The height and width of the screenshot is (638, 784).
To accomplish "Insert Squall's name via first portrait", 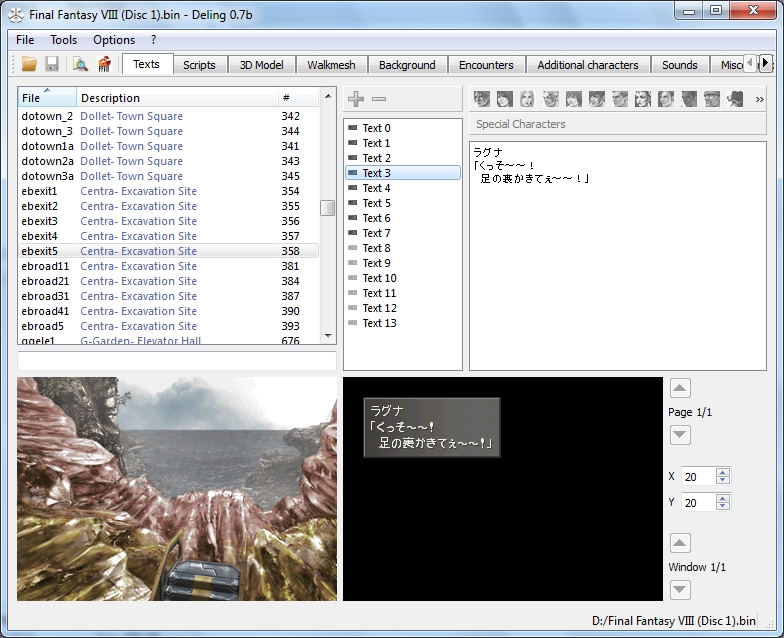I will pos(482,99).
